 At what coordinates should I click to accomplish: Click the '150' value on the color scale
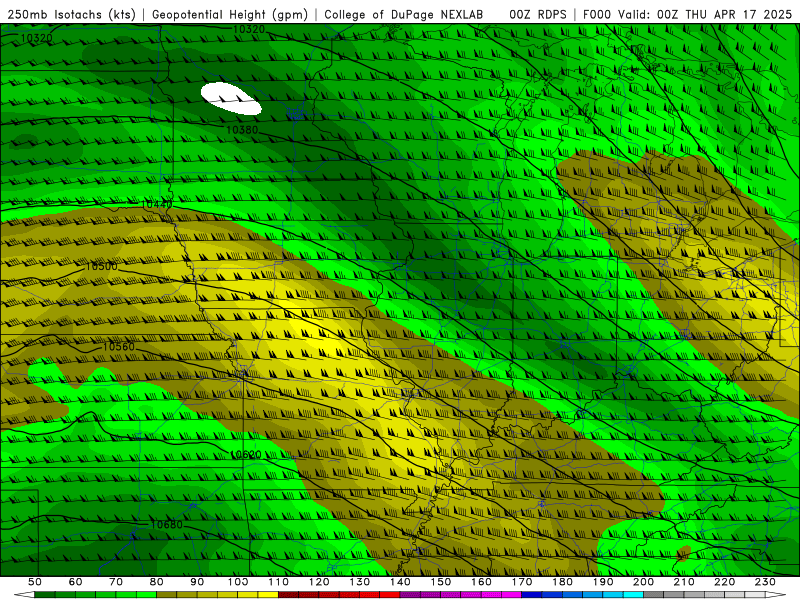pyautogui.click(x=441, y=582)
